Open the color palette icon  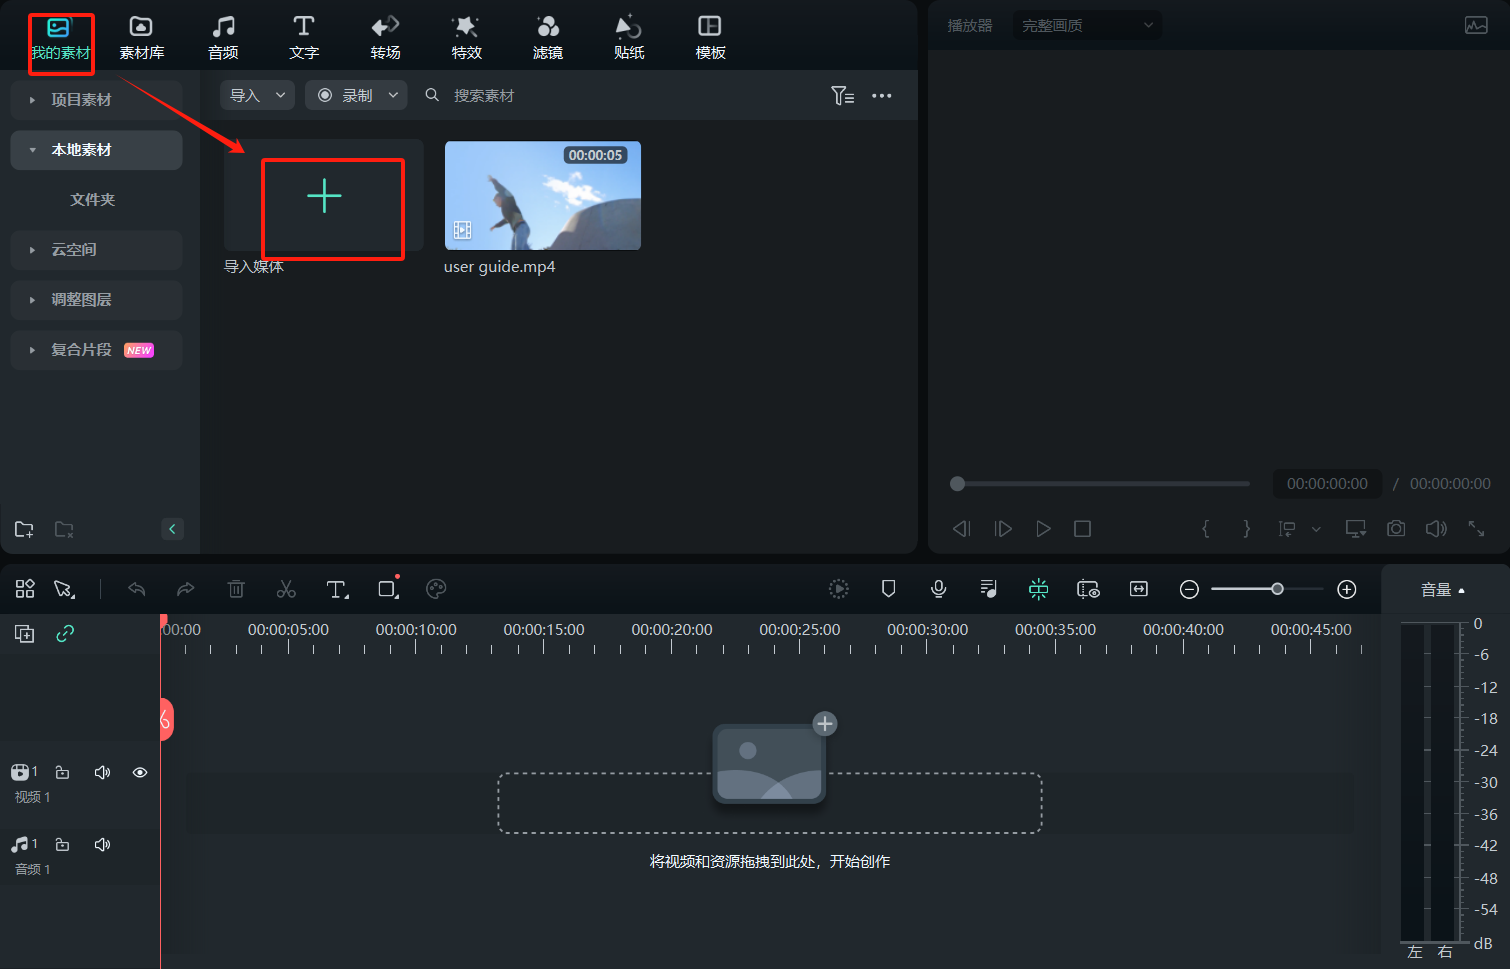coord(436,589)
